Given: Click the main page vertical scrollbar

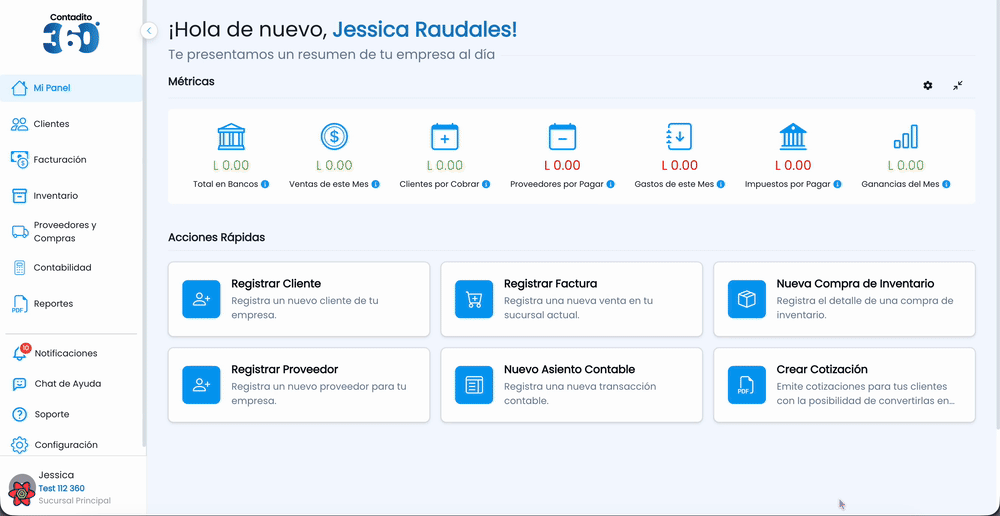Looking at the screenshot, I should tap(997, 214).
